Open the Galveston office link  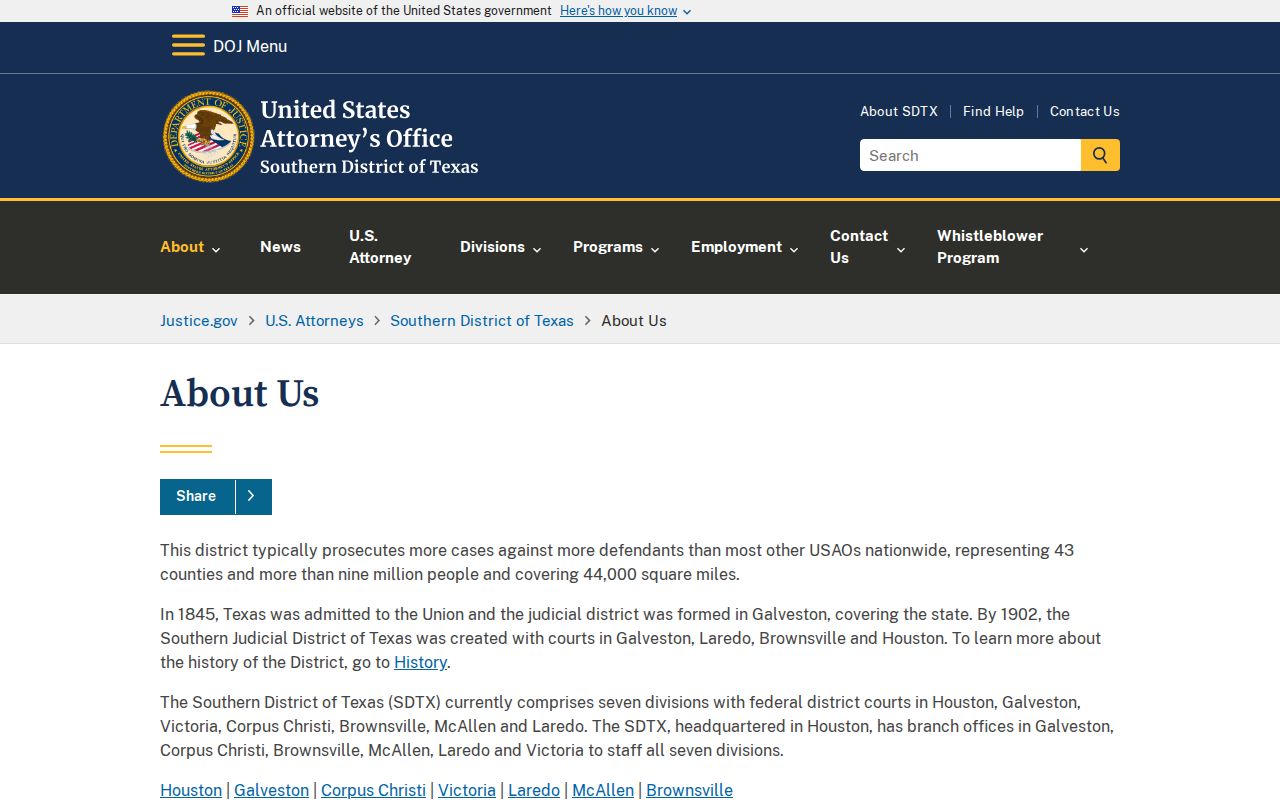271,790
